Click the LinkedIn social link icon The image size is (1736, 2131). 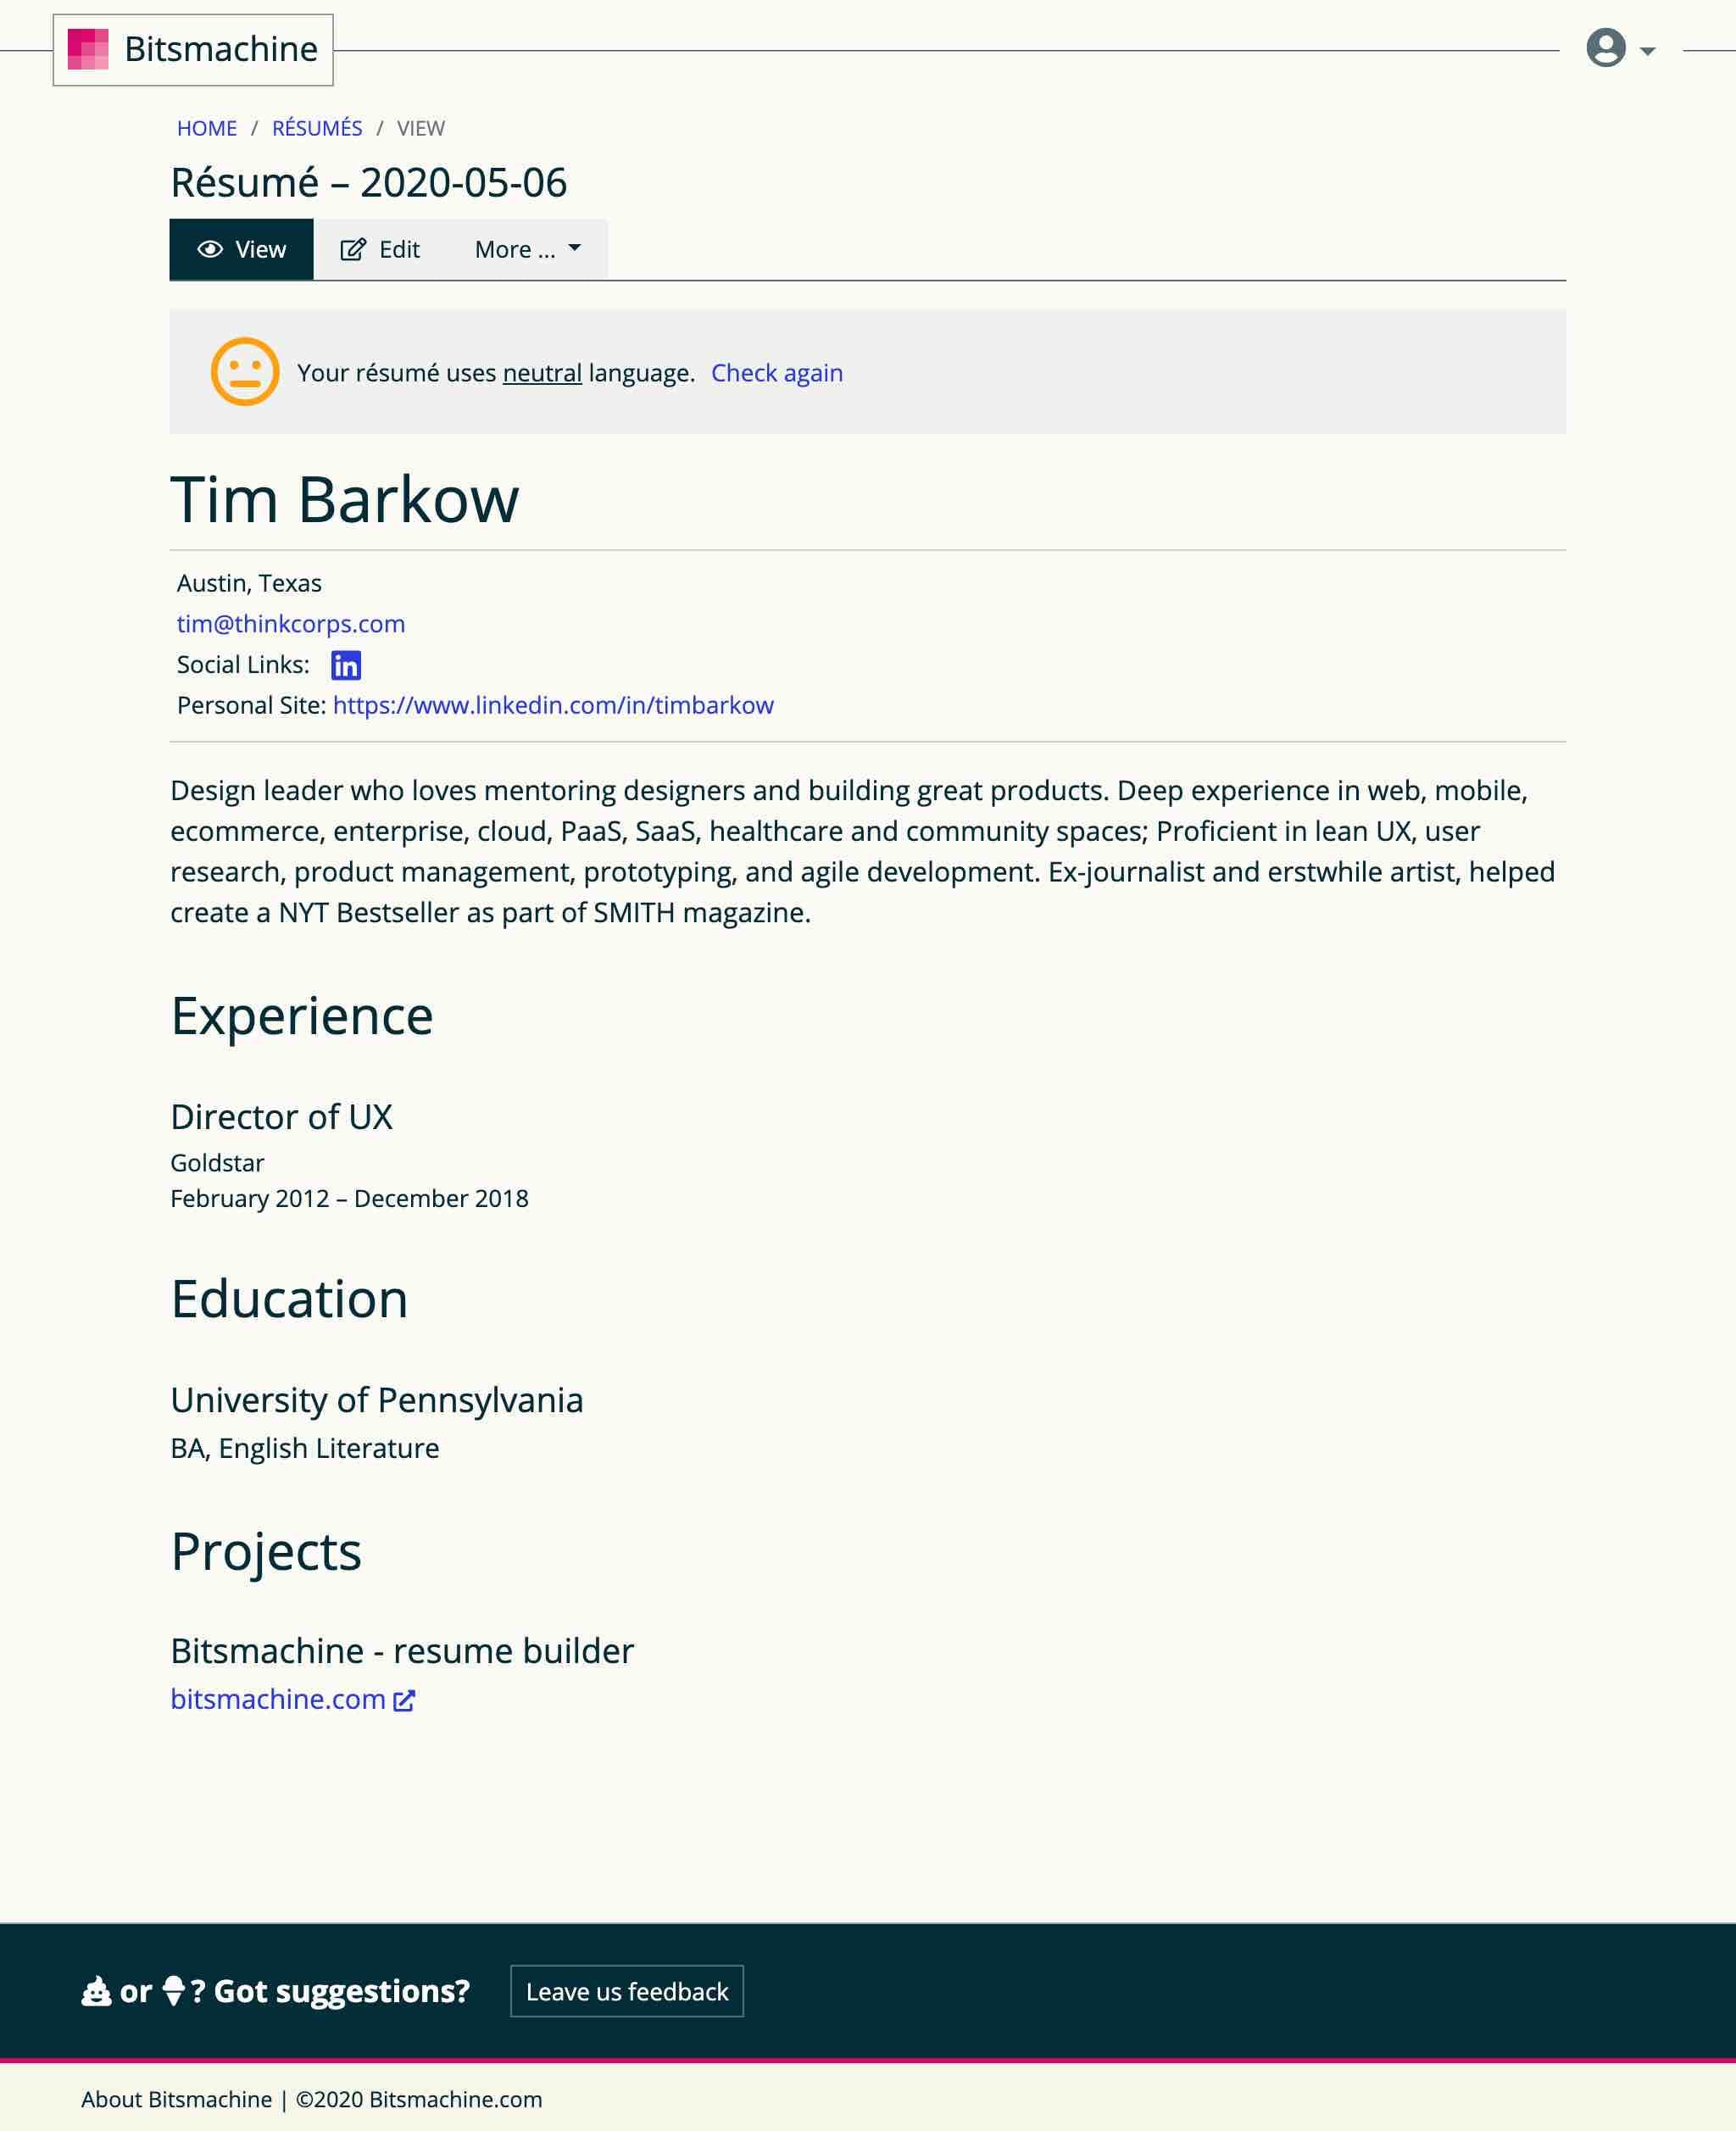pyautogui.click(x=347, y=665)
